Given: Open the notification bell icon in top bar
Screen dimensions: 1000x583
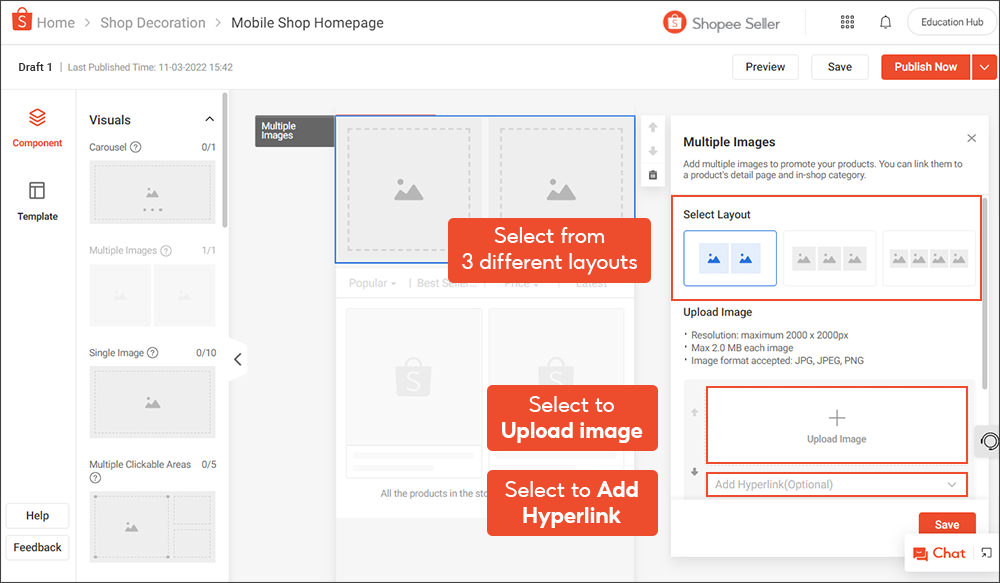Looking at the screenshot, I should click(885, 21).
